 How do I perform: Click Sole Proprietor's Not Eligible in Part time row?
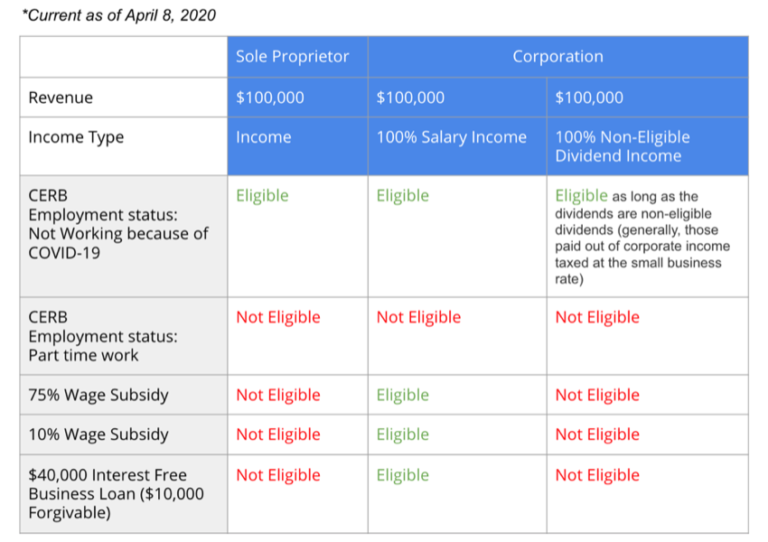point(278,317)
